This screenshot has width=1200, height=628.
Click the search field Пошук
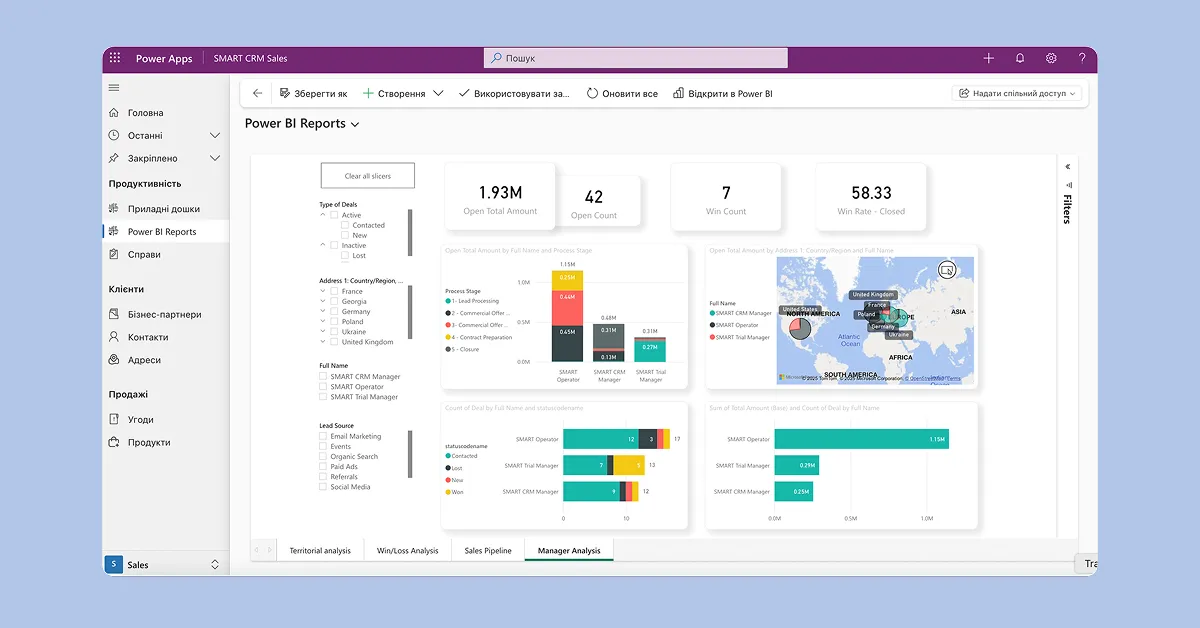pyautogui.click(x=636, y=58)
